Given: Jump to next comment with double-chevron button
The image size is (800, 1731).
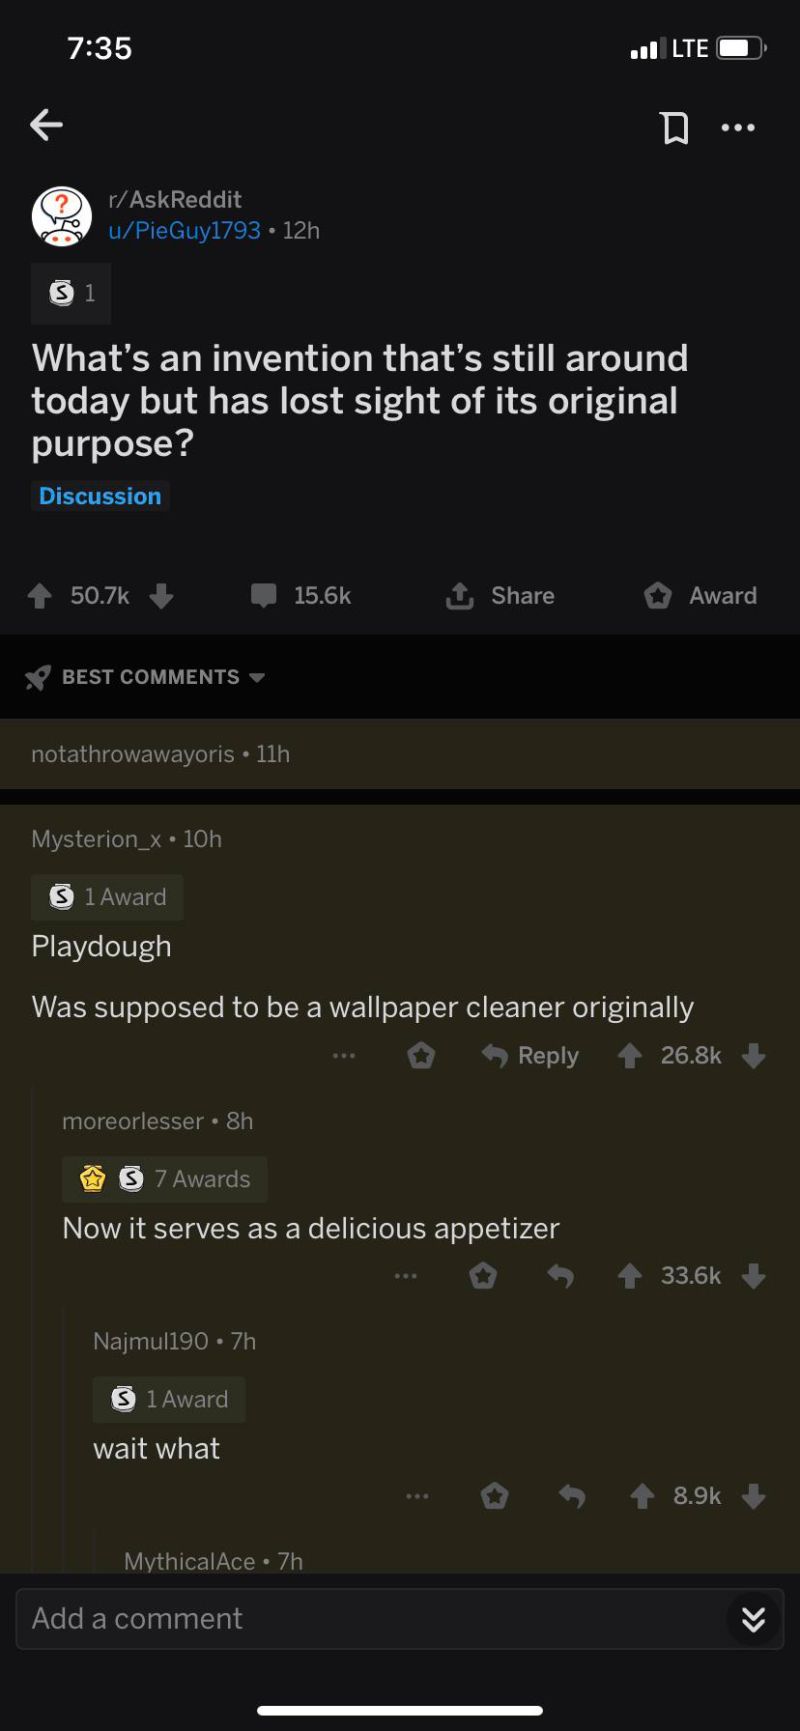Looking at the screenshot, I should click(x=754, y=1619).
